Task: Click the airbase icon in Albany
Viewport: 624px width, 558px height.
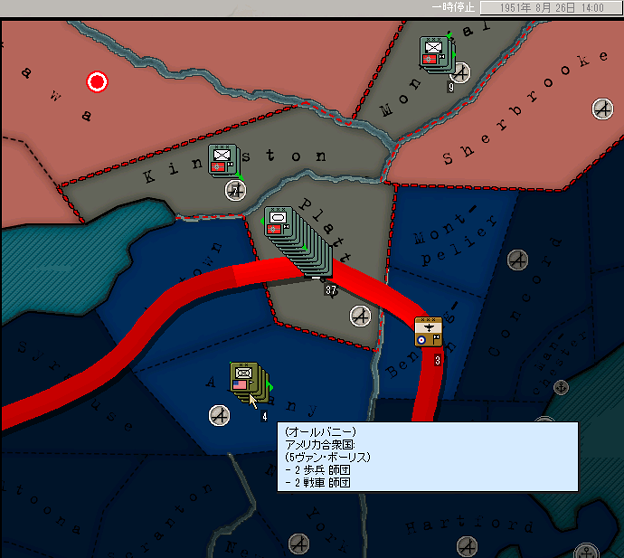Action: tap(219, 416)
